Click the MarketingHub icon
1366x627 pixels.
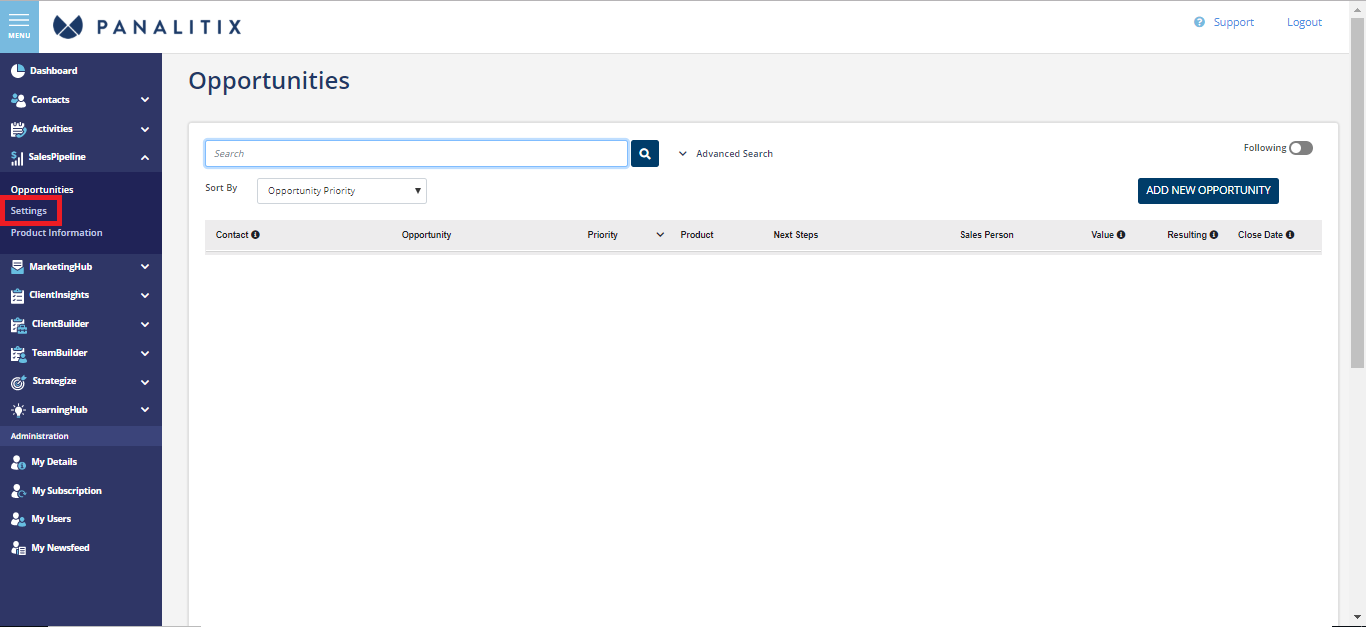pyautogui.click(x=17, y=267)
